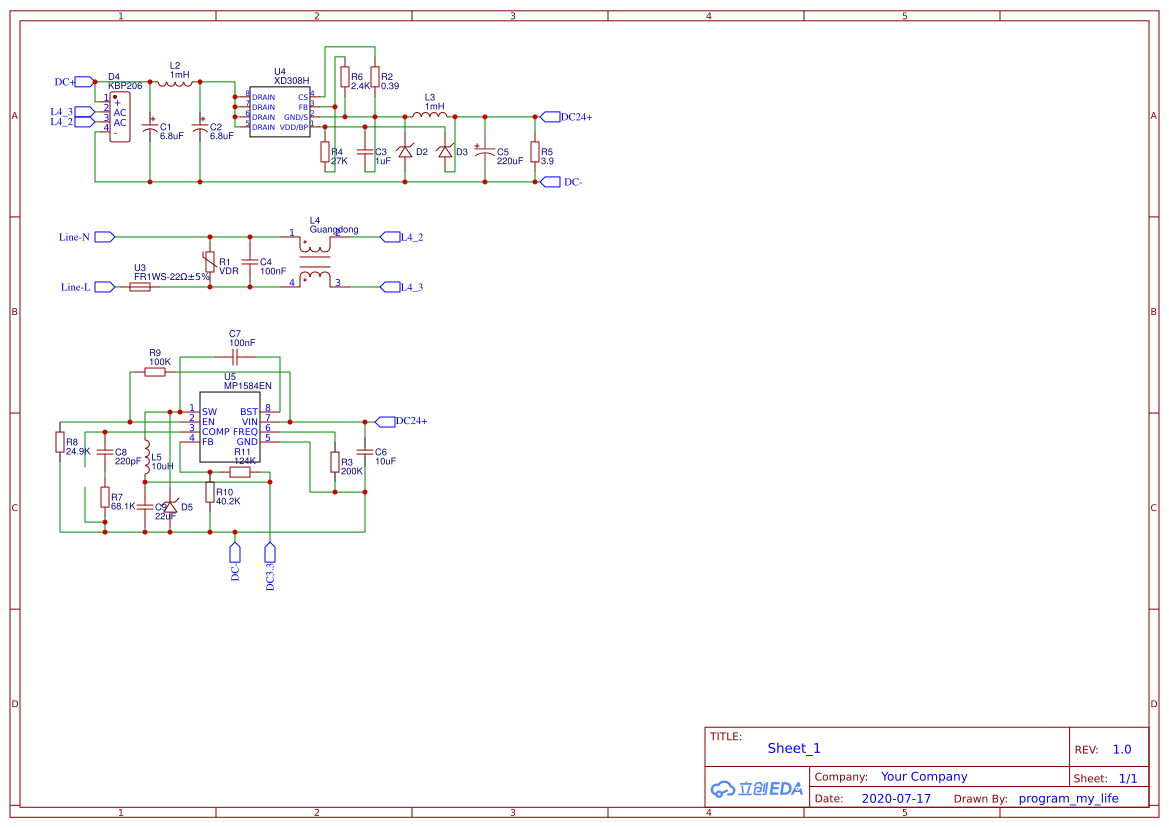Screen dimensions: 1169x828
Task: Click the D3 diode symbol
Action: tap(445, 152)
